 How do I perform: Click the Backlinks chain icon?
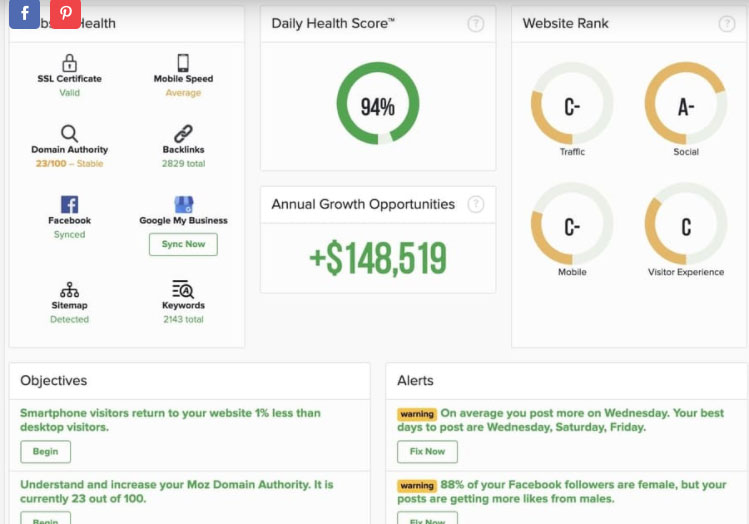pyautogui.click(x=183, y=133)
